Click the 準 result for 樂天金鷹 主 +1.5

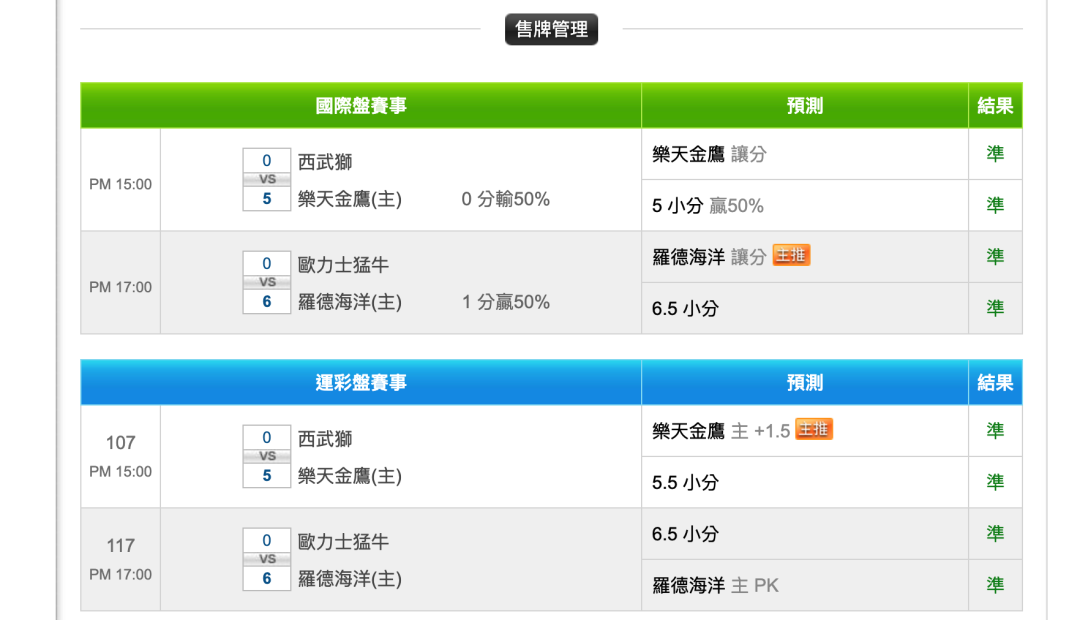point(995,431)
